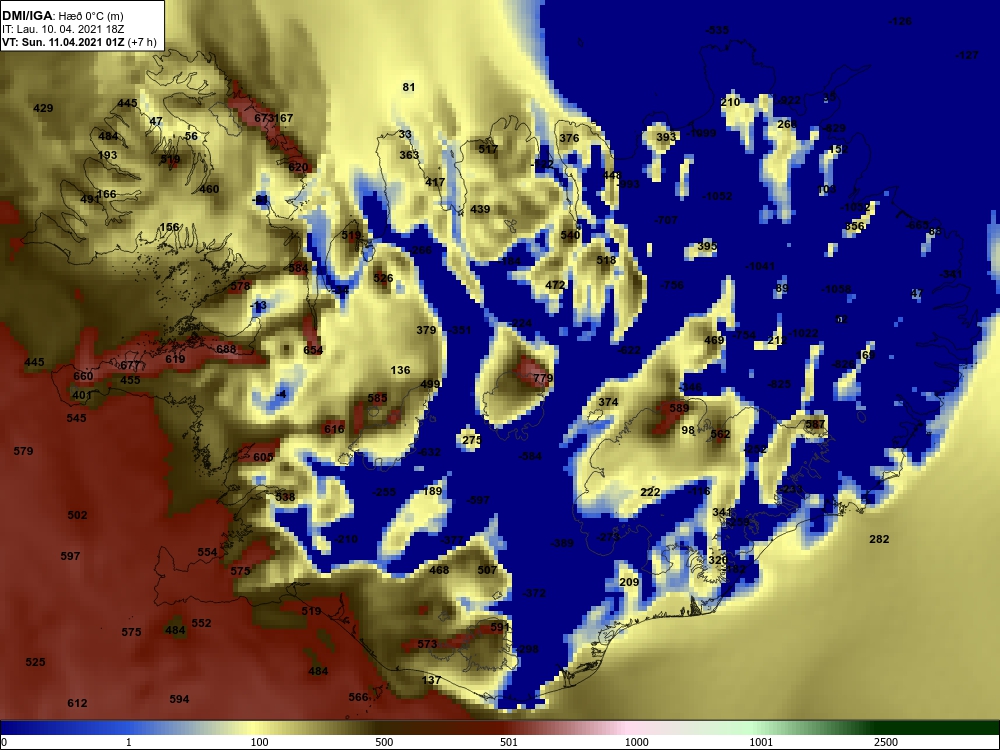Click the map value '540'
The width and height of the screenshot is (1000, 750).
(570, 235)
